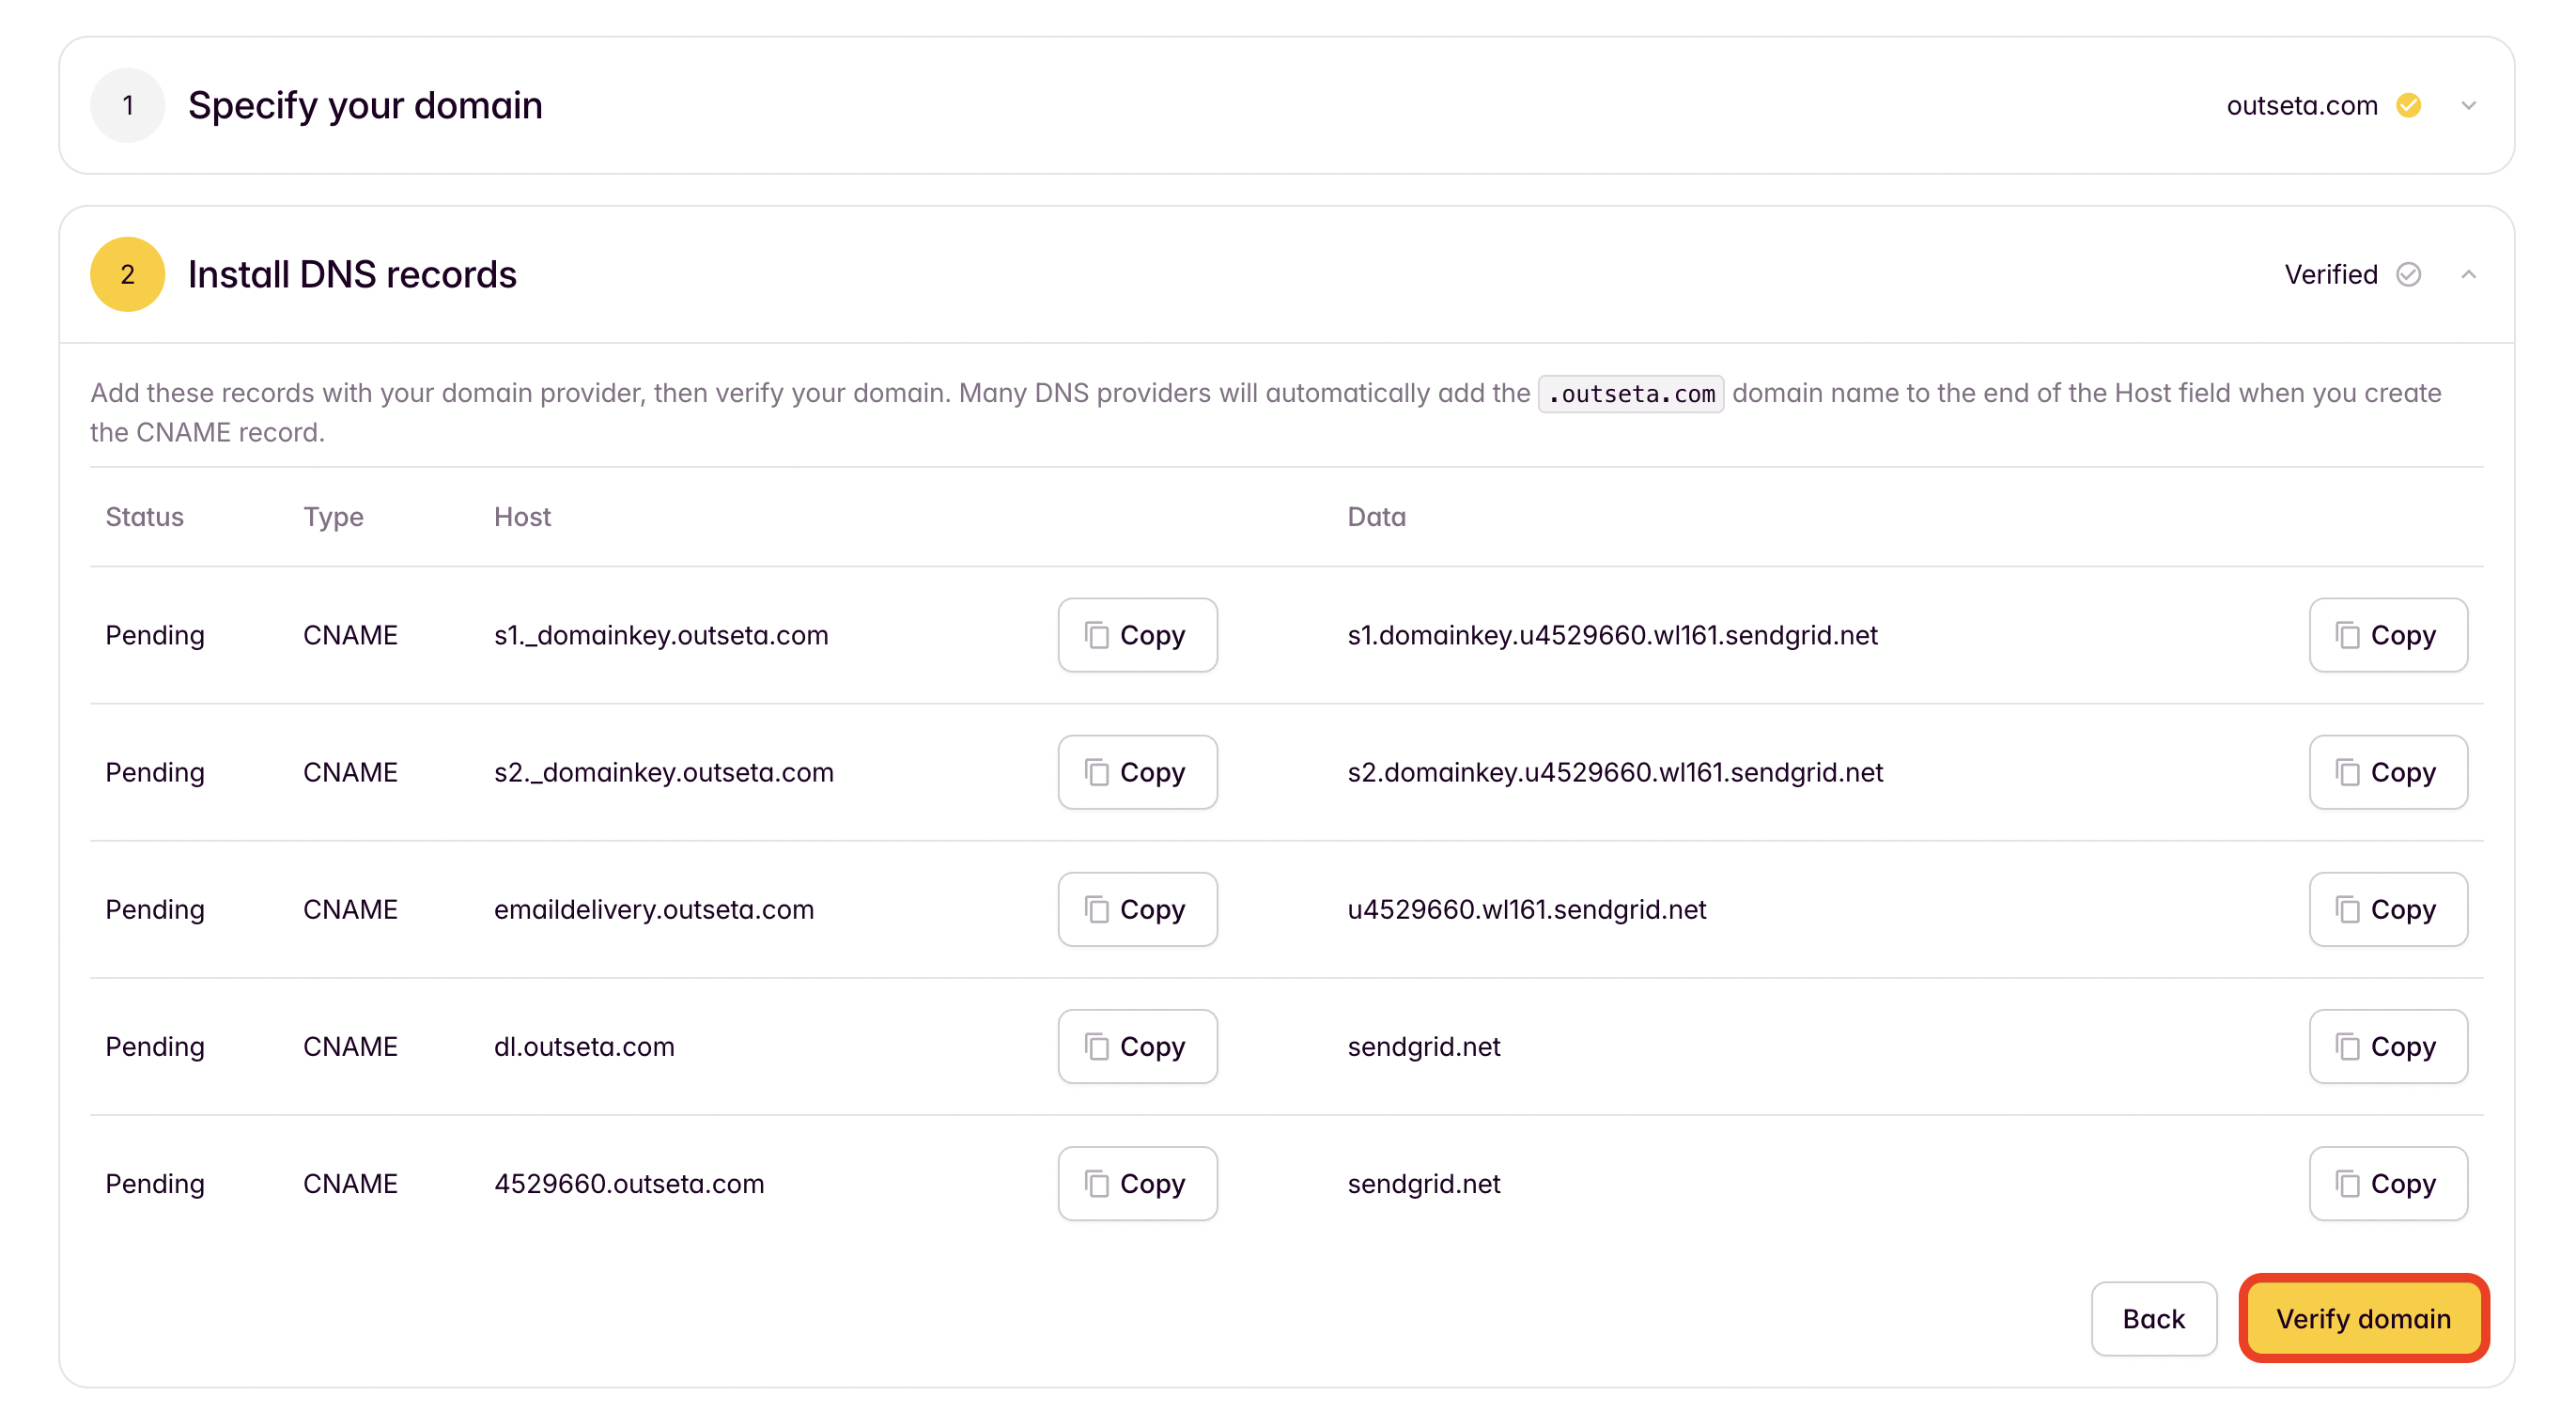Click the Specify your domain heading

coord(365,105)
